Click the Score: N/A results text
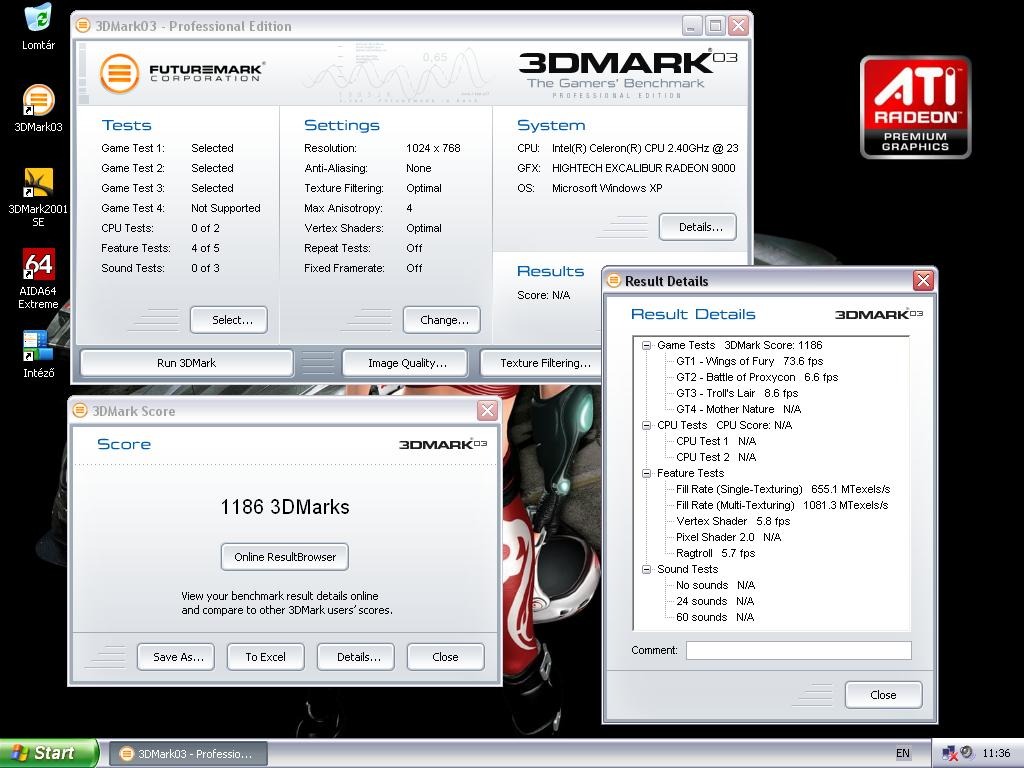1024x768 pixels. pyautogui.click(x=543, y=295)
